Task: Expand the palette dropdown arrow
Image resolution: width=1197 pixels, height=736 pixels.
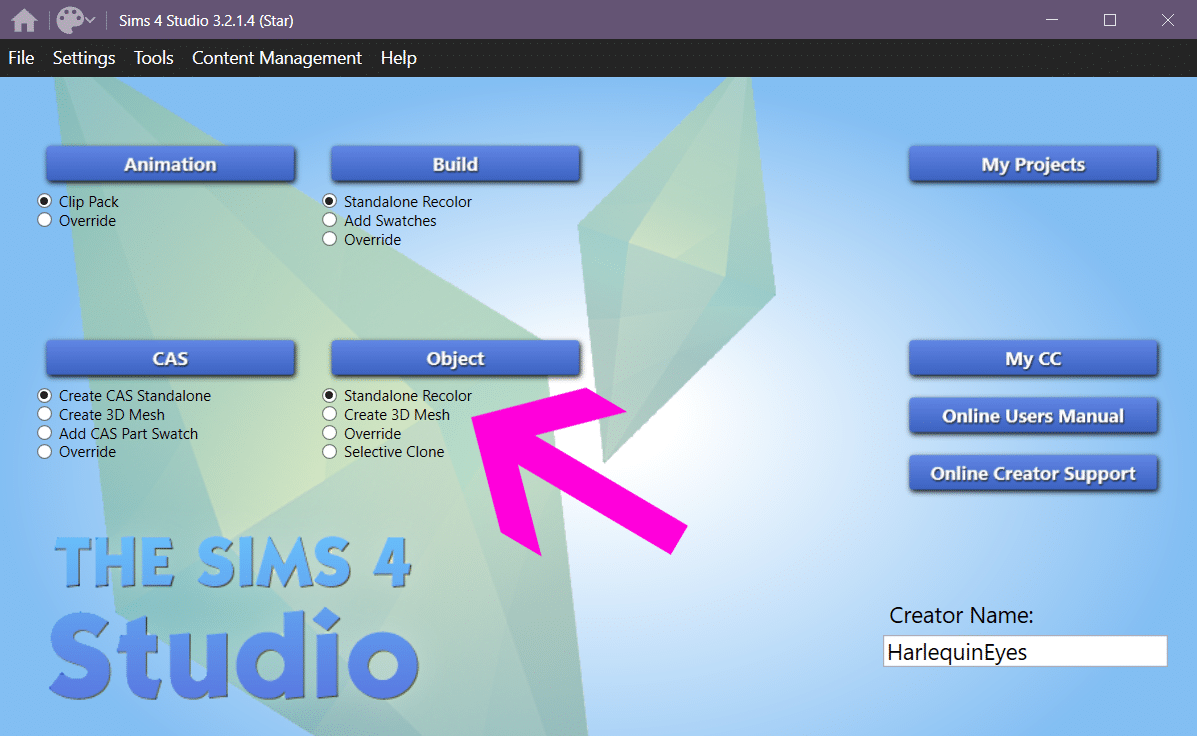Action: pyautogui.click(x=91, y=21)
